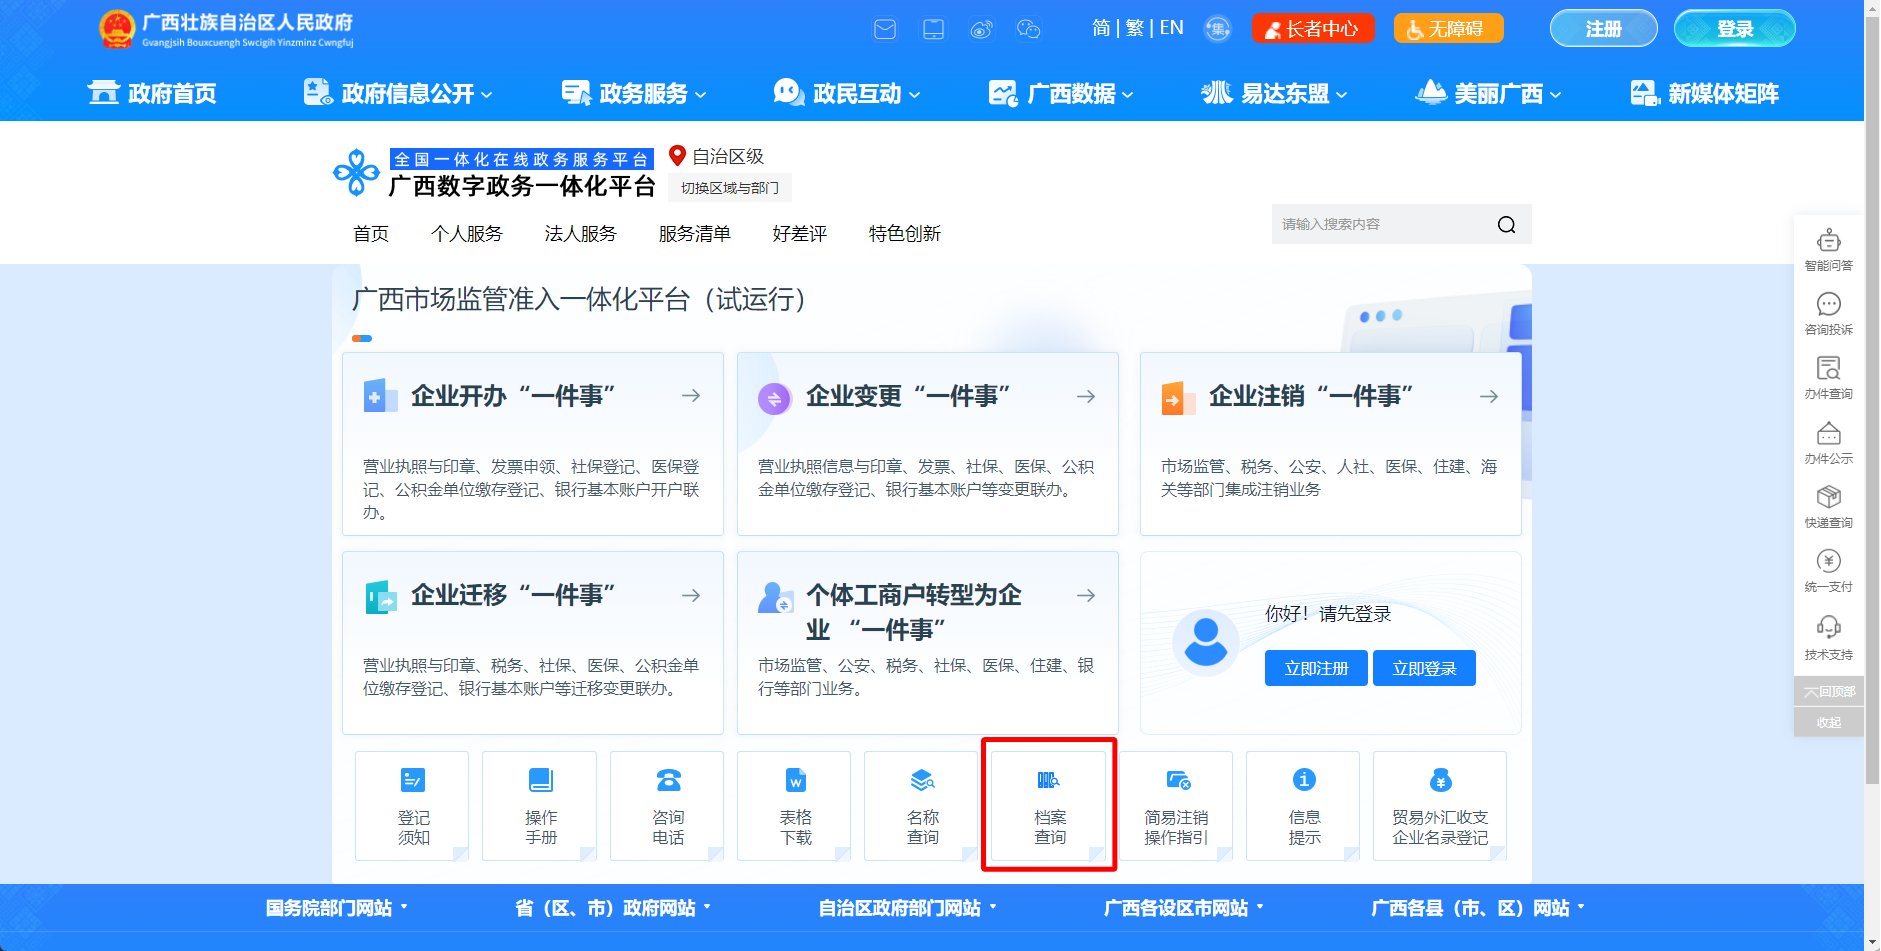Image resolution: width=1881 pixels, height=951 pixels.
Task: Open 档案查询 tile icon
Action: pyautogui.click(x=1048, y=781)
